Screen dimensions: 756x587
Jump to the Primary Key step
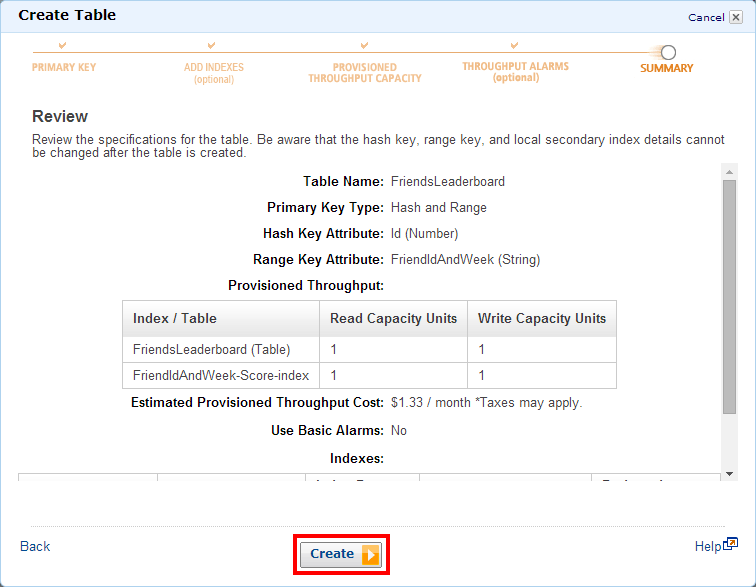(x=64, y=68)
